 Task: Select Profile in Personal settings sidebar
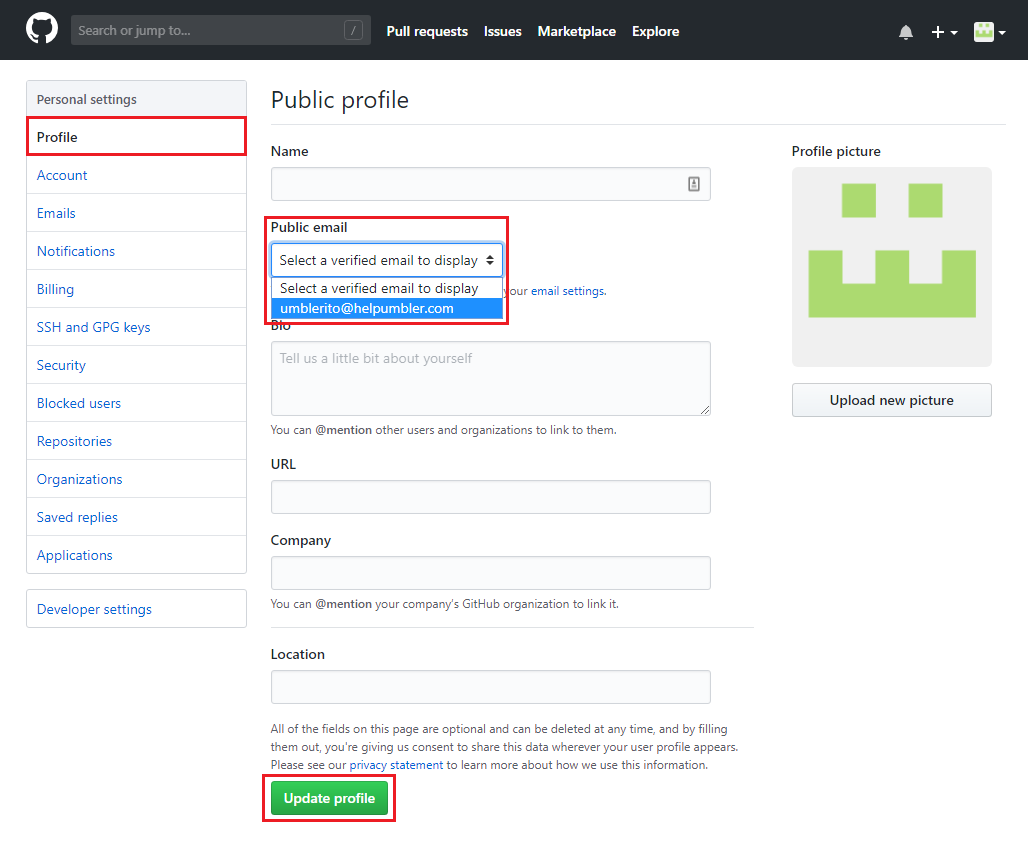click(x=136, y=137)
